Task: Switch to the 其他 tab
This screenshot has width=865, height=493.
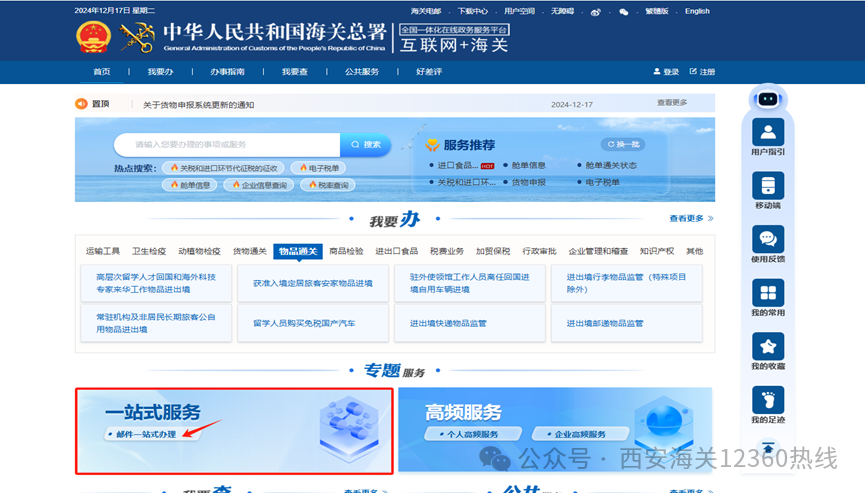Action: (695, 251)
